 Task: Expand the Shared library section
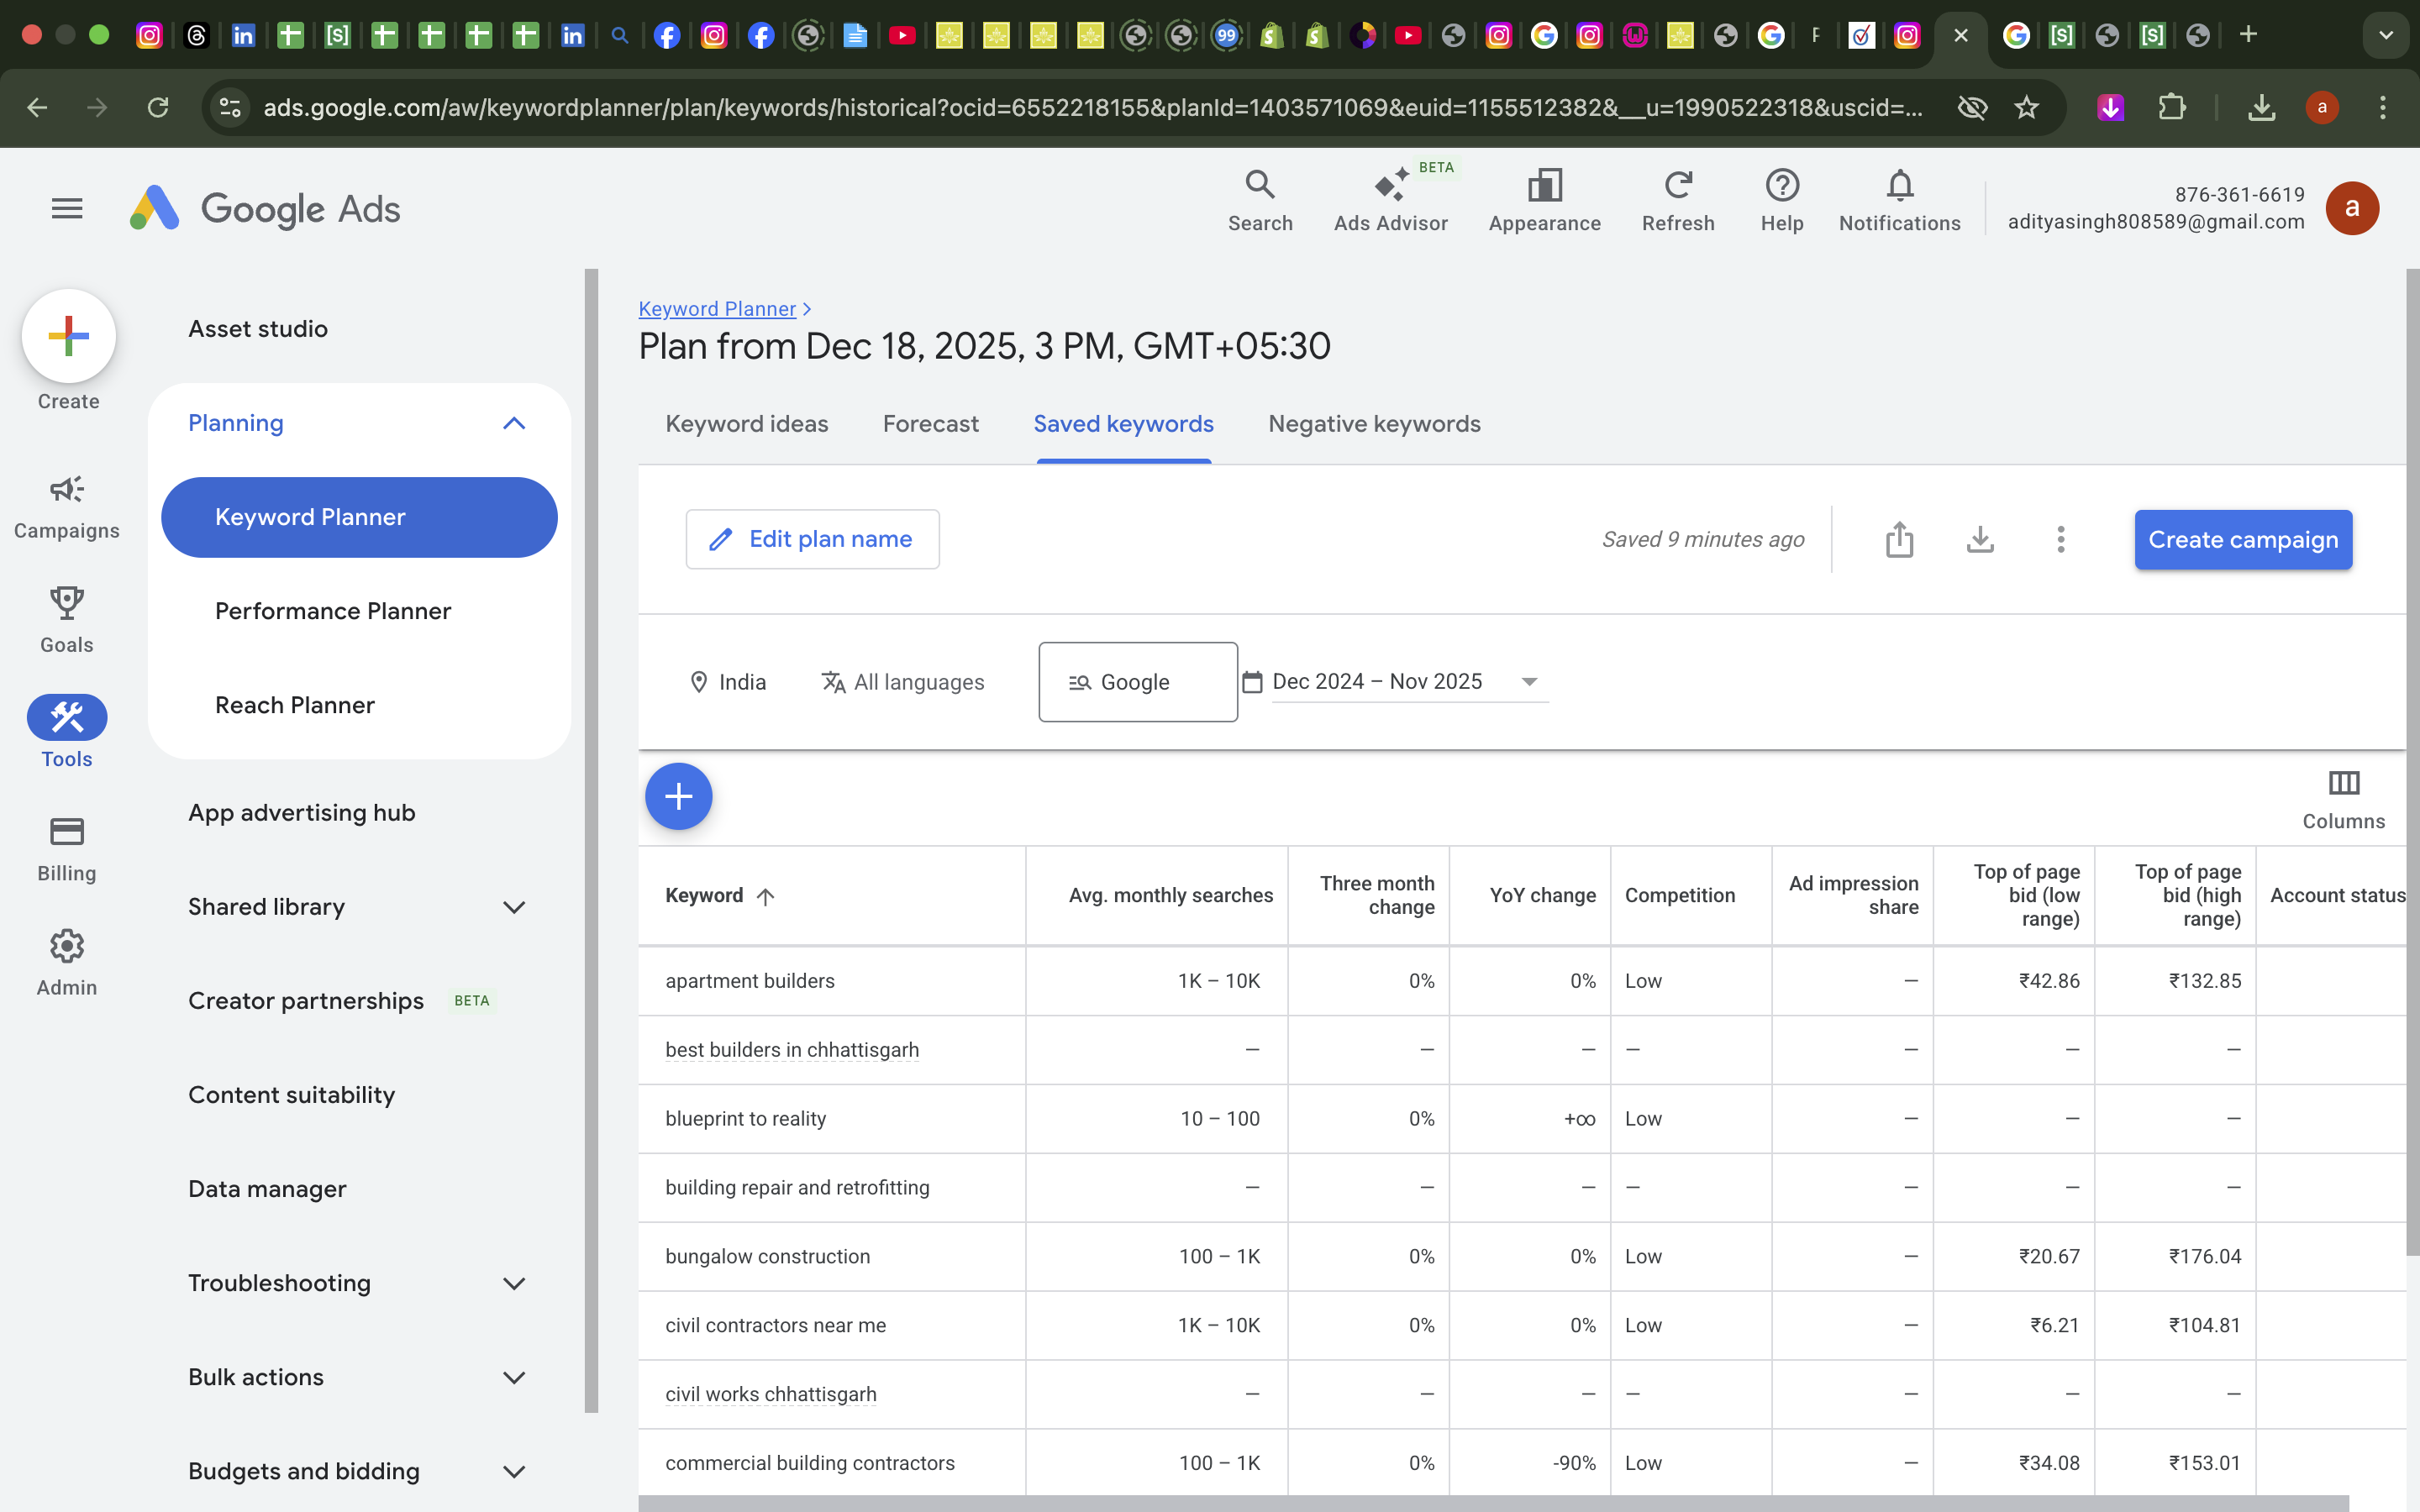point(513,908)
